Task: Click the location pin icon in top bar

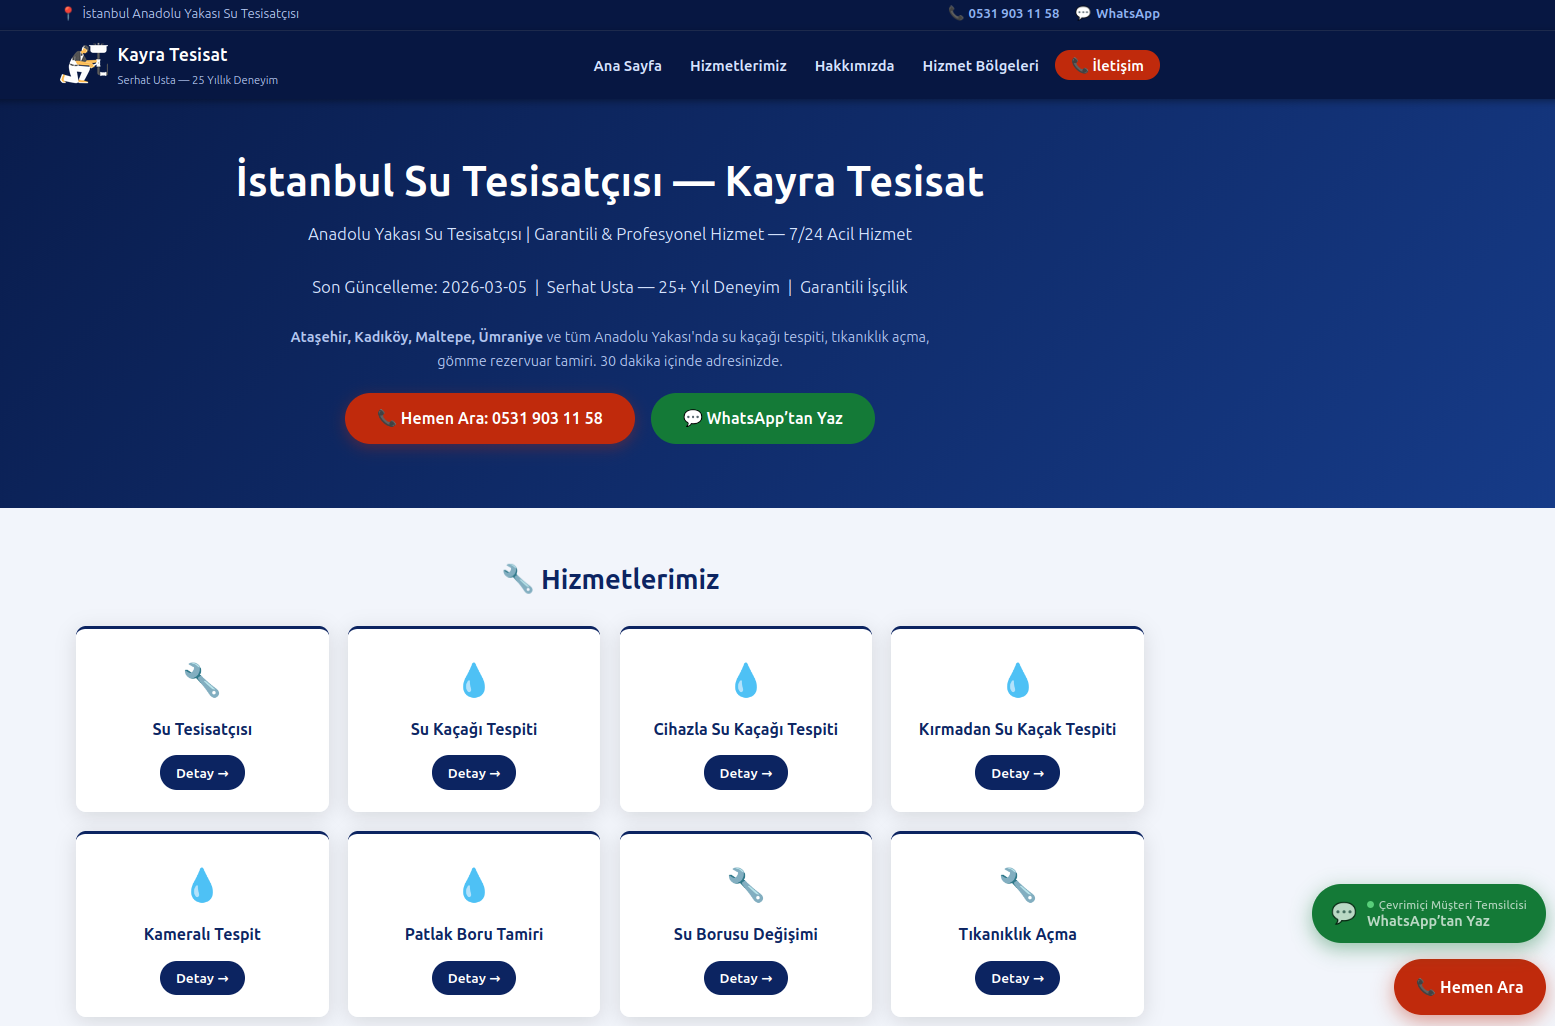Action: click(x=68, y=14)
